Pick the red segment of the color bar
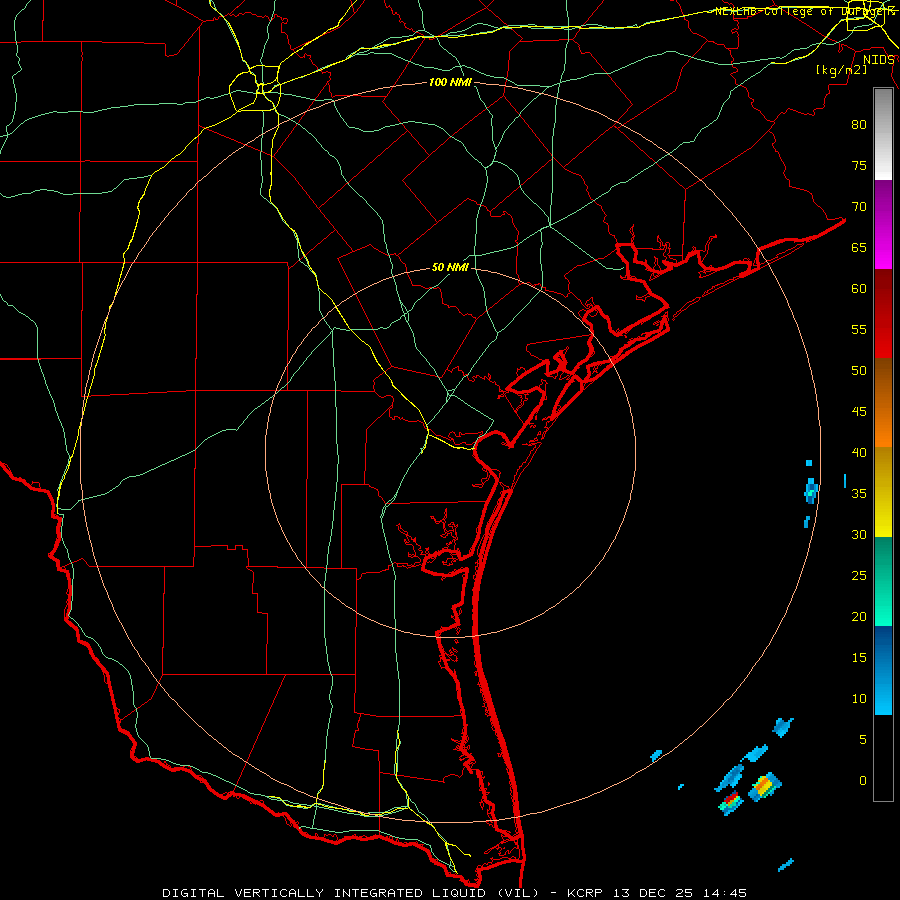Viewport: 900px width, 900px height. (x=883, y=313)
